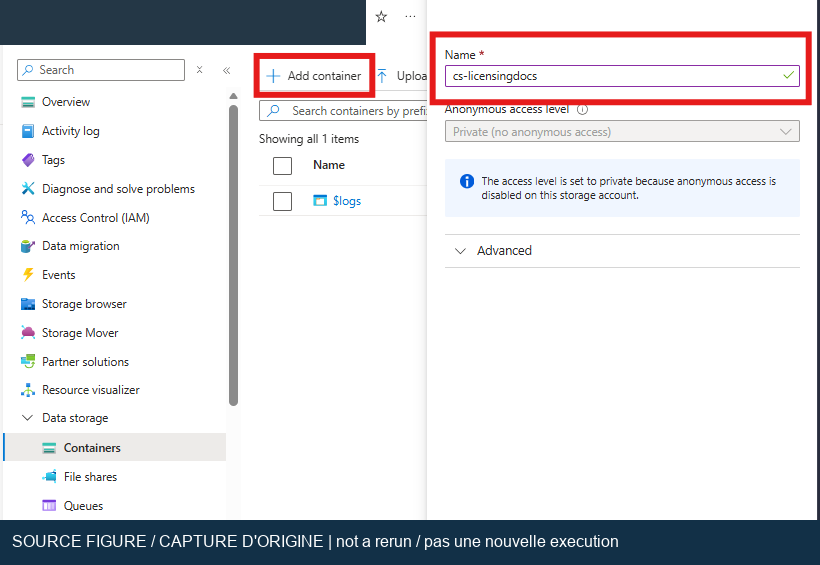Click the plus icon of Add container
The width and height of the screenshot is (820, 565).
click(273, 76)
